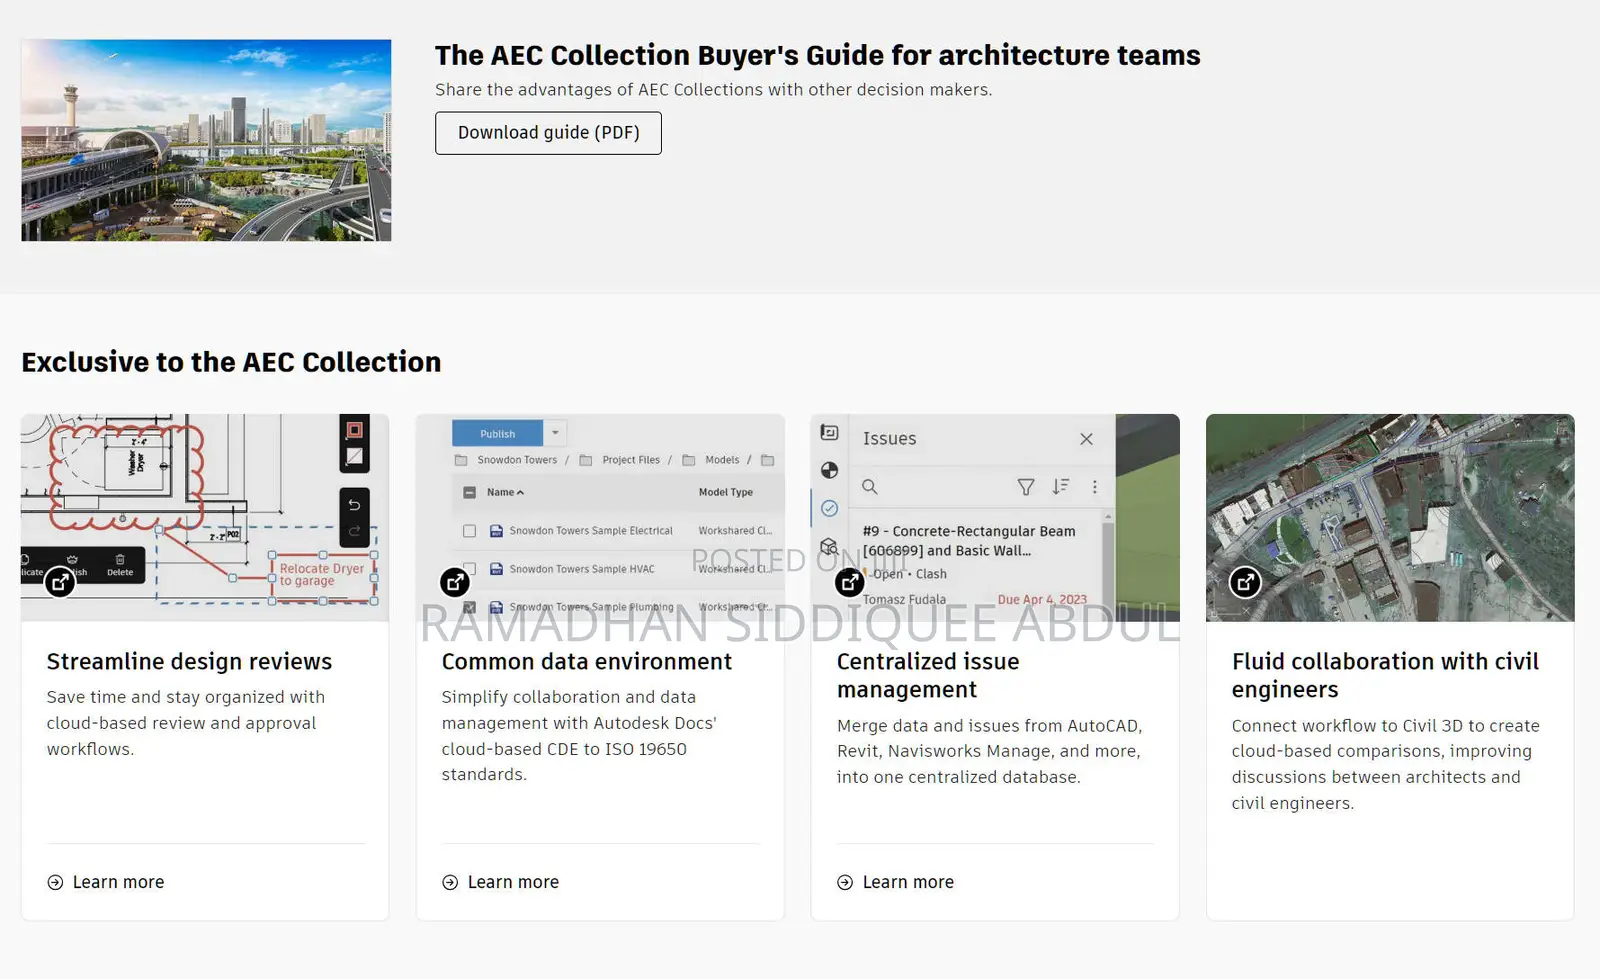The image size is (1600, 979).
Task: Click the Delete trash icon in markup toolbar
Action: 120,565
